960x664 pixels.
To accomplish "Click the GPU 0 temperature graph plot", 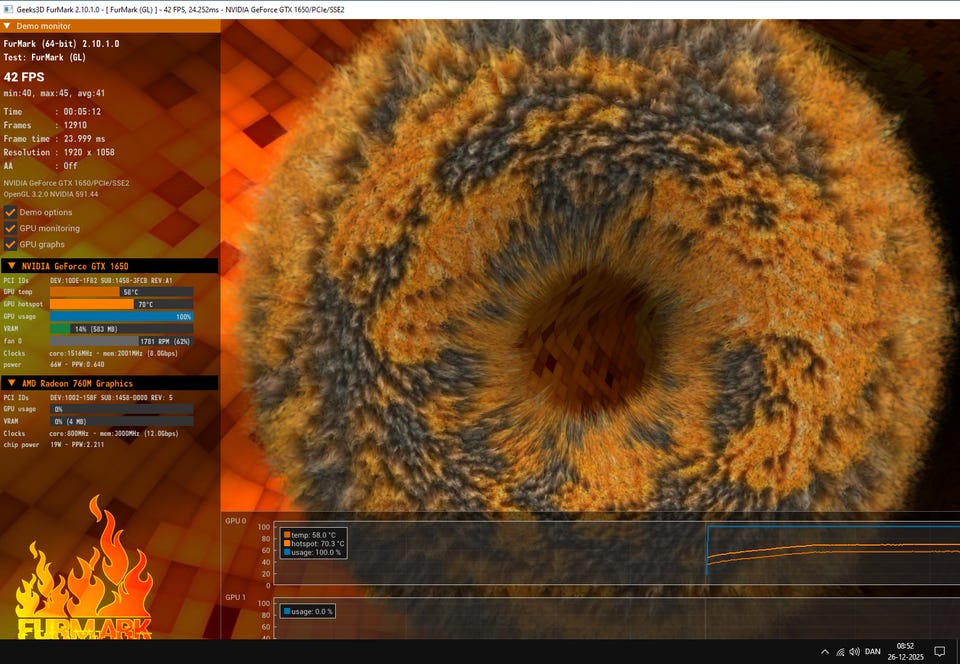I will (617, 553).
